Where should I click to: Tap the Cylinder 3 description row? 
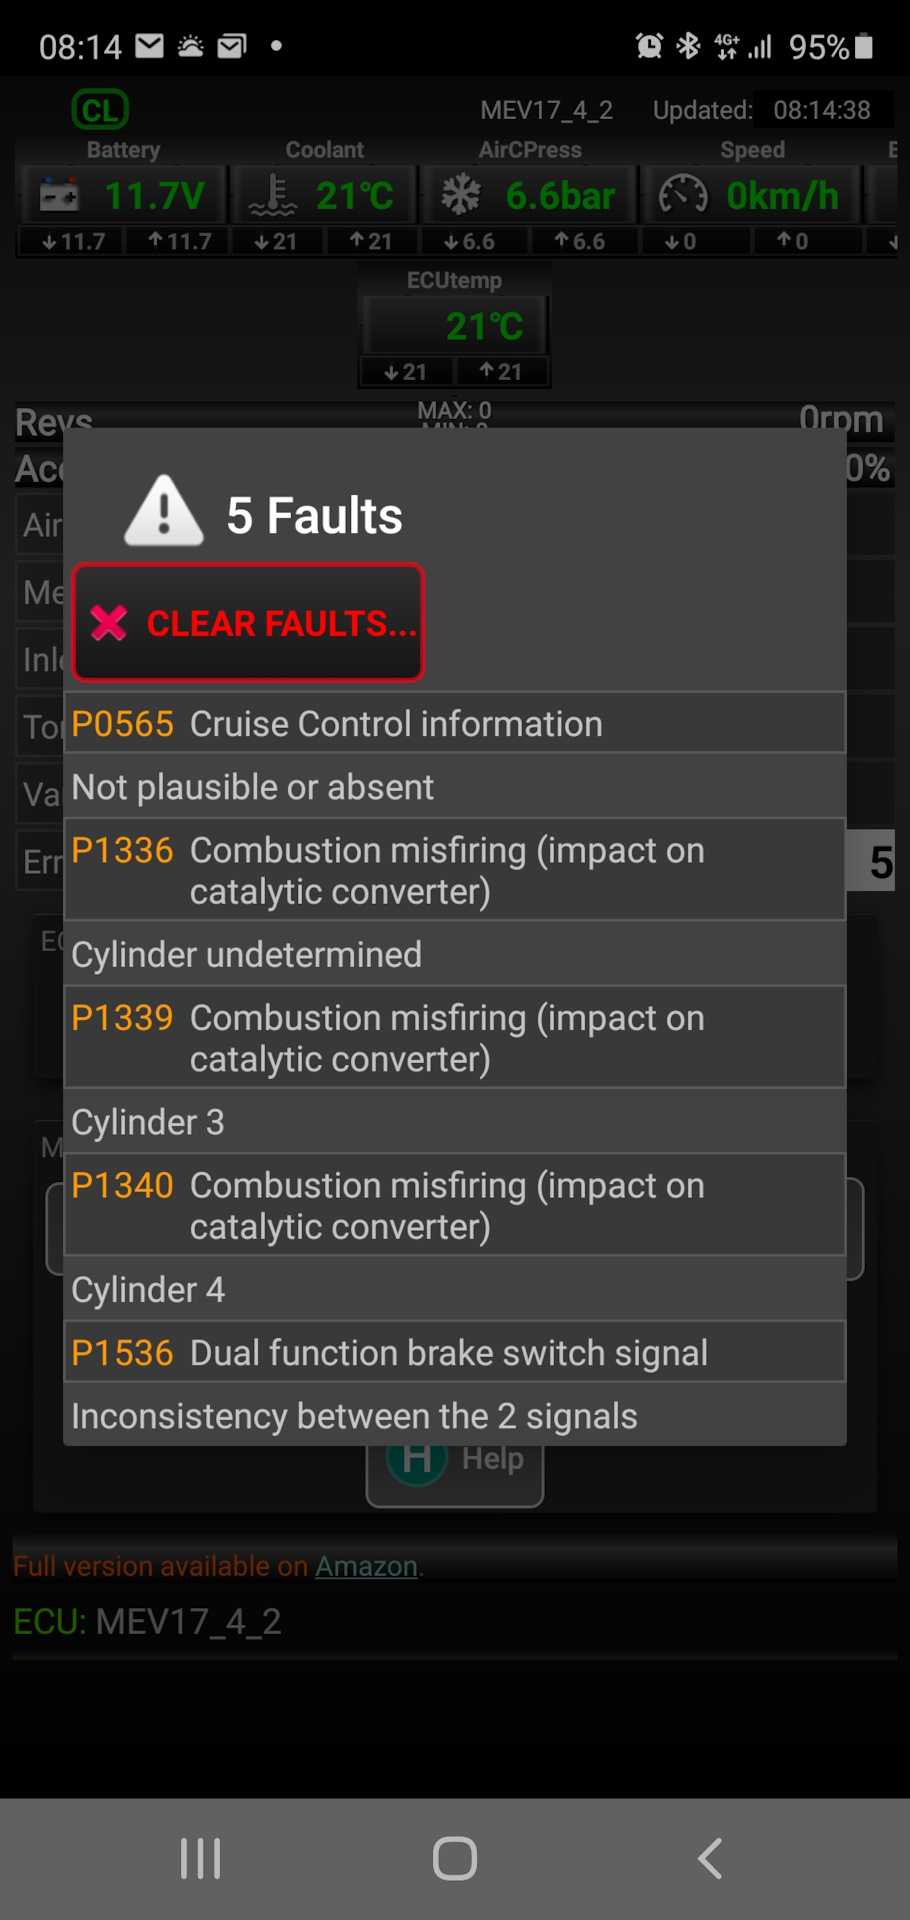click(x=454, y=1122)
